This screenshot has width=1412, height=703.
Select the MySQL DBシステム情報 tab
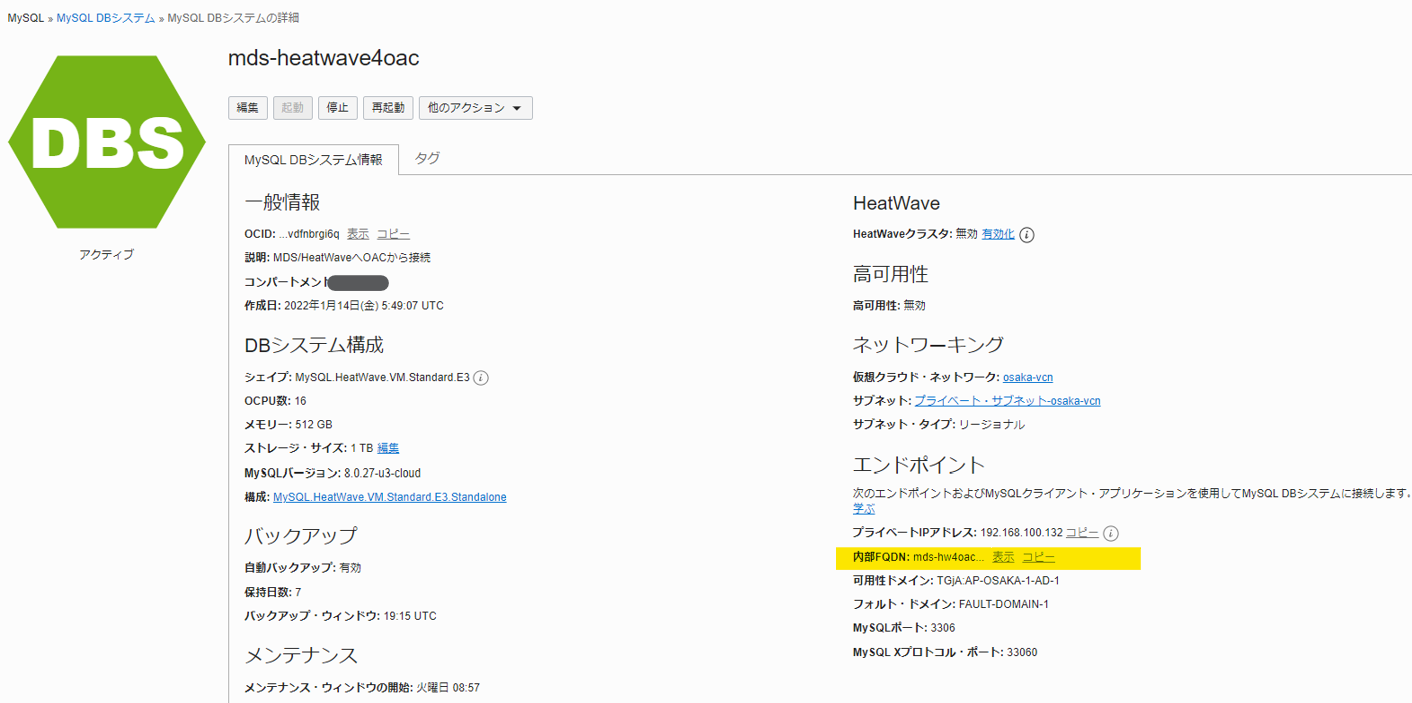[313, 158]
